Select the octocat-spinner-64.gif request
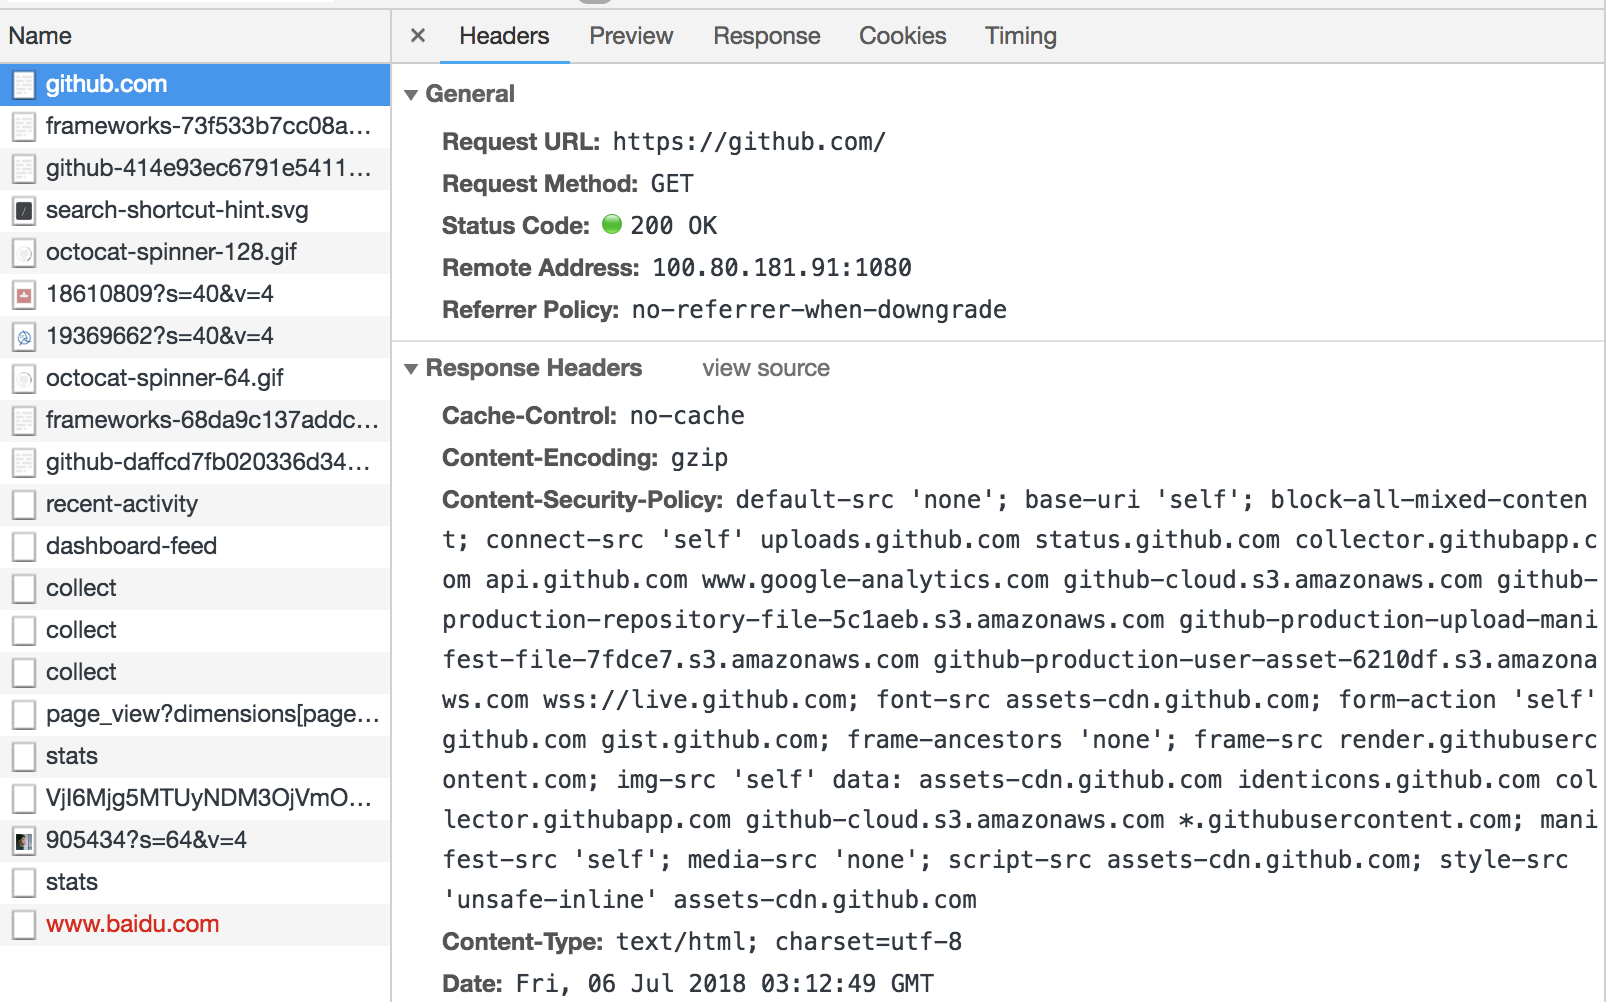This screenshot has height=1002, width=1608. (195, 379)
